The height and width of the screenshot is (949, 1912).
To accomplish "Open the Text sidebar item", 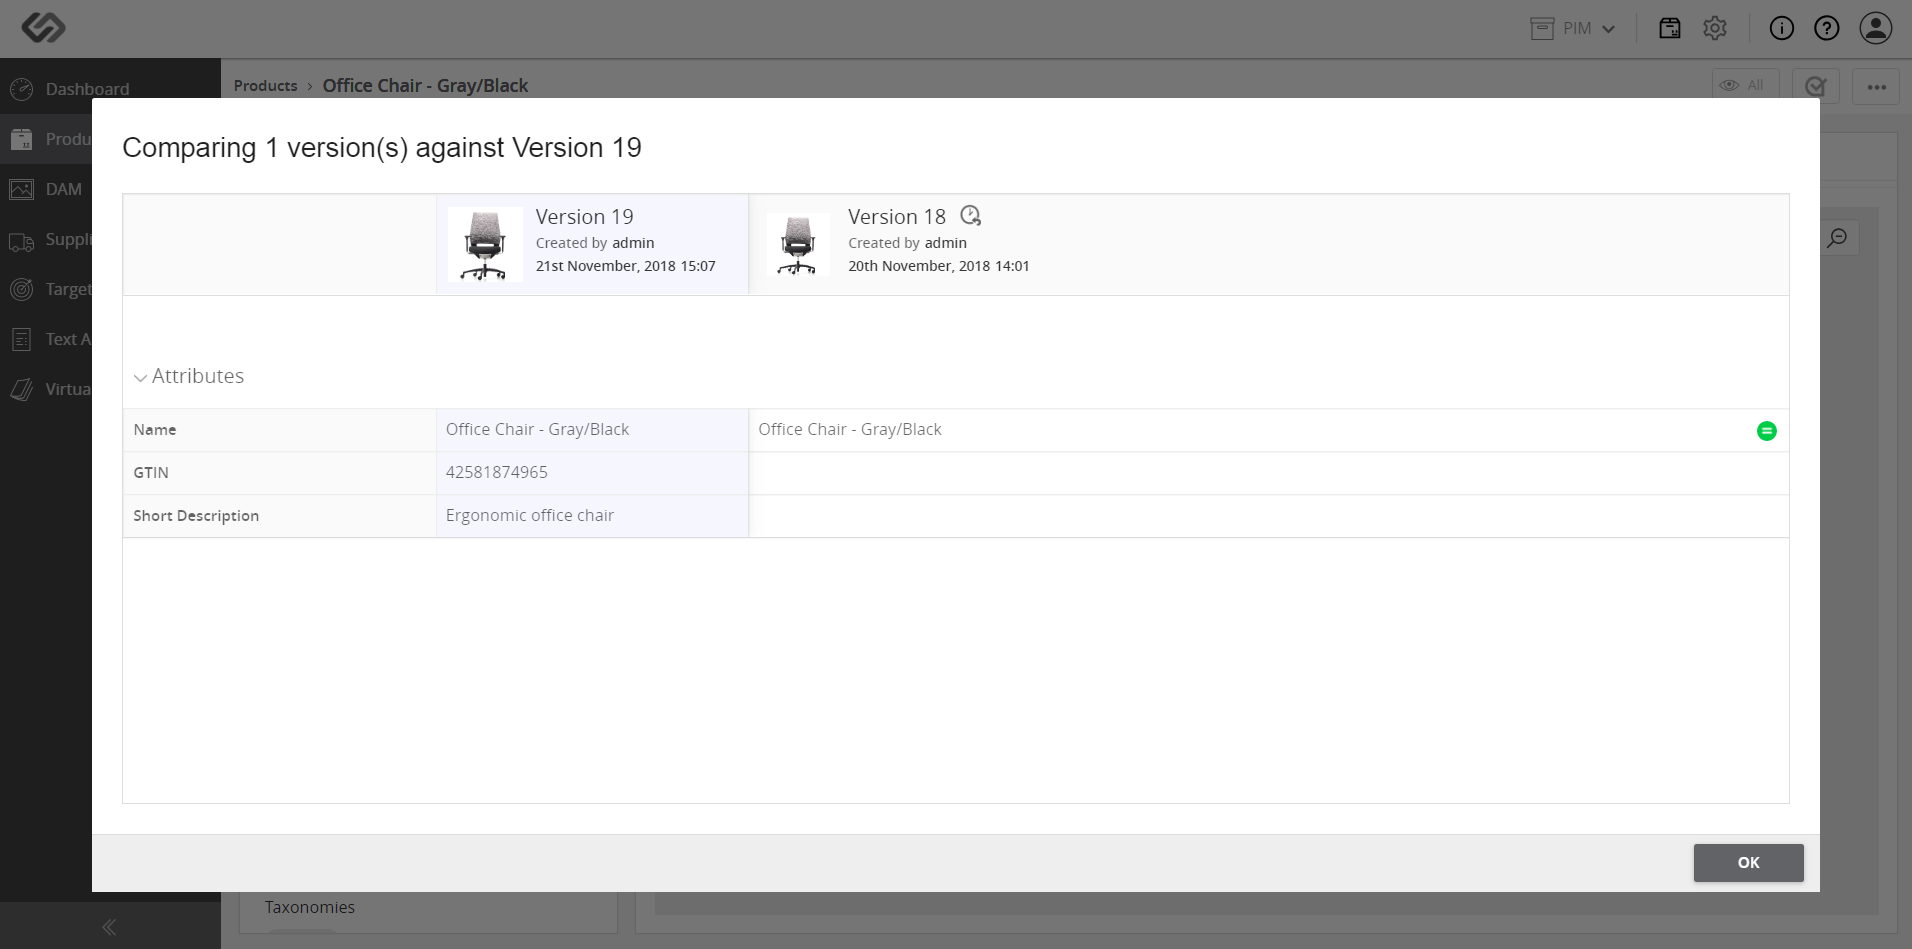I will pyautogui.click(x=46, y=339).
